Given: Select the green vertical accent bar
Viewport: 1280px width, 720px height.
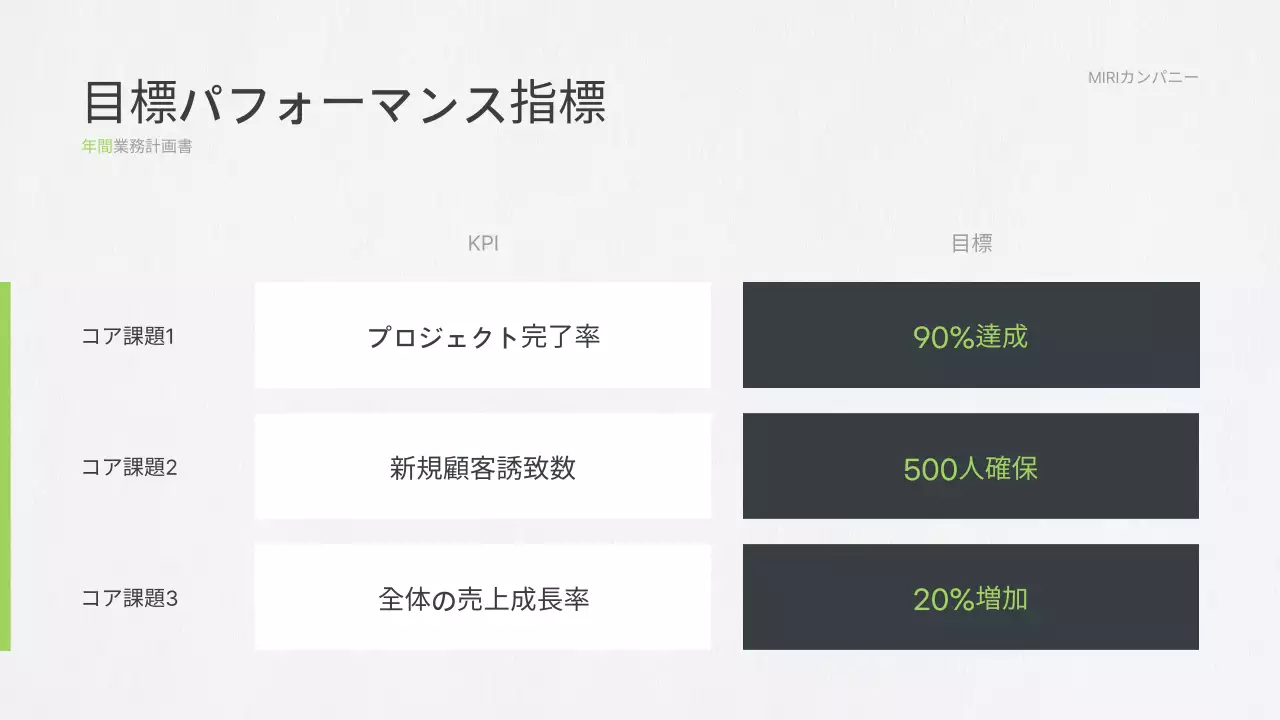Looking at the screenshot, I should click(5, 466).
